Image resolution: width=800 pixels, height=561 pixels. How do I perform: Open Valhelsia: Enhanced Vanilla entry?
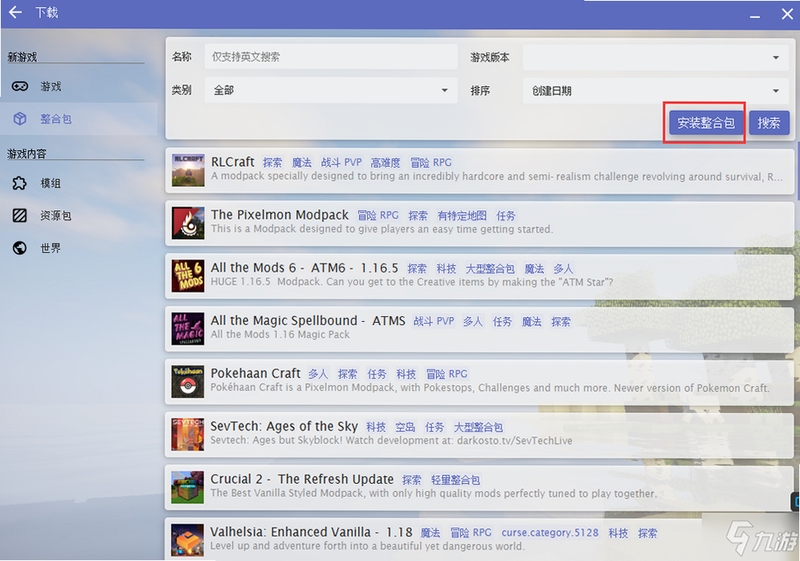click(480, 539)
